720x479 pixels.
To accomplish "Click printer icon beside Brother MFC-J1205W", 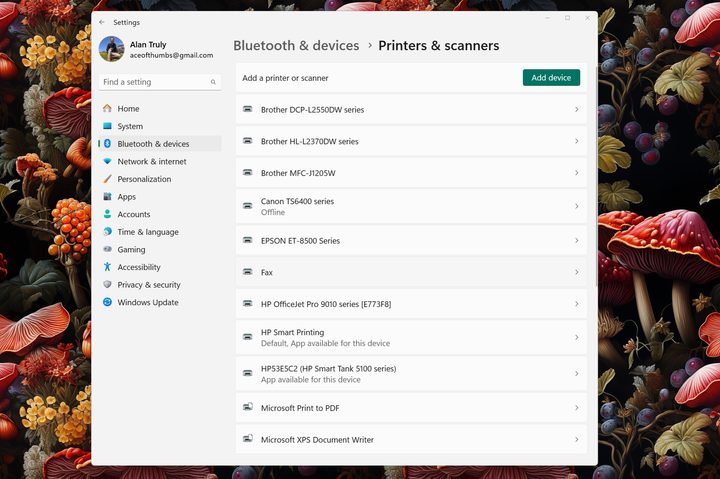I will point(248,173).
